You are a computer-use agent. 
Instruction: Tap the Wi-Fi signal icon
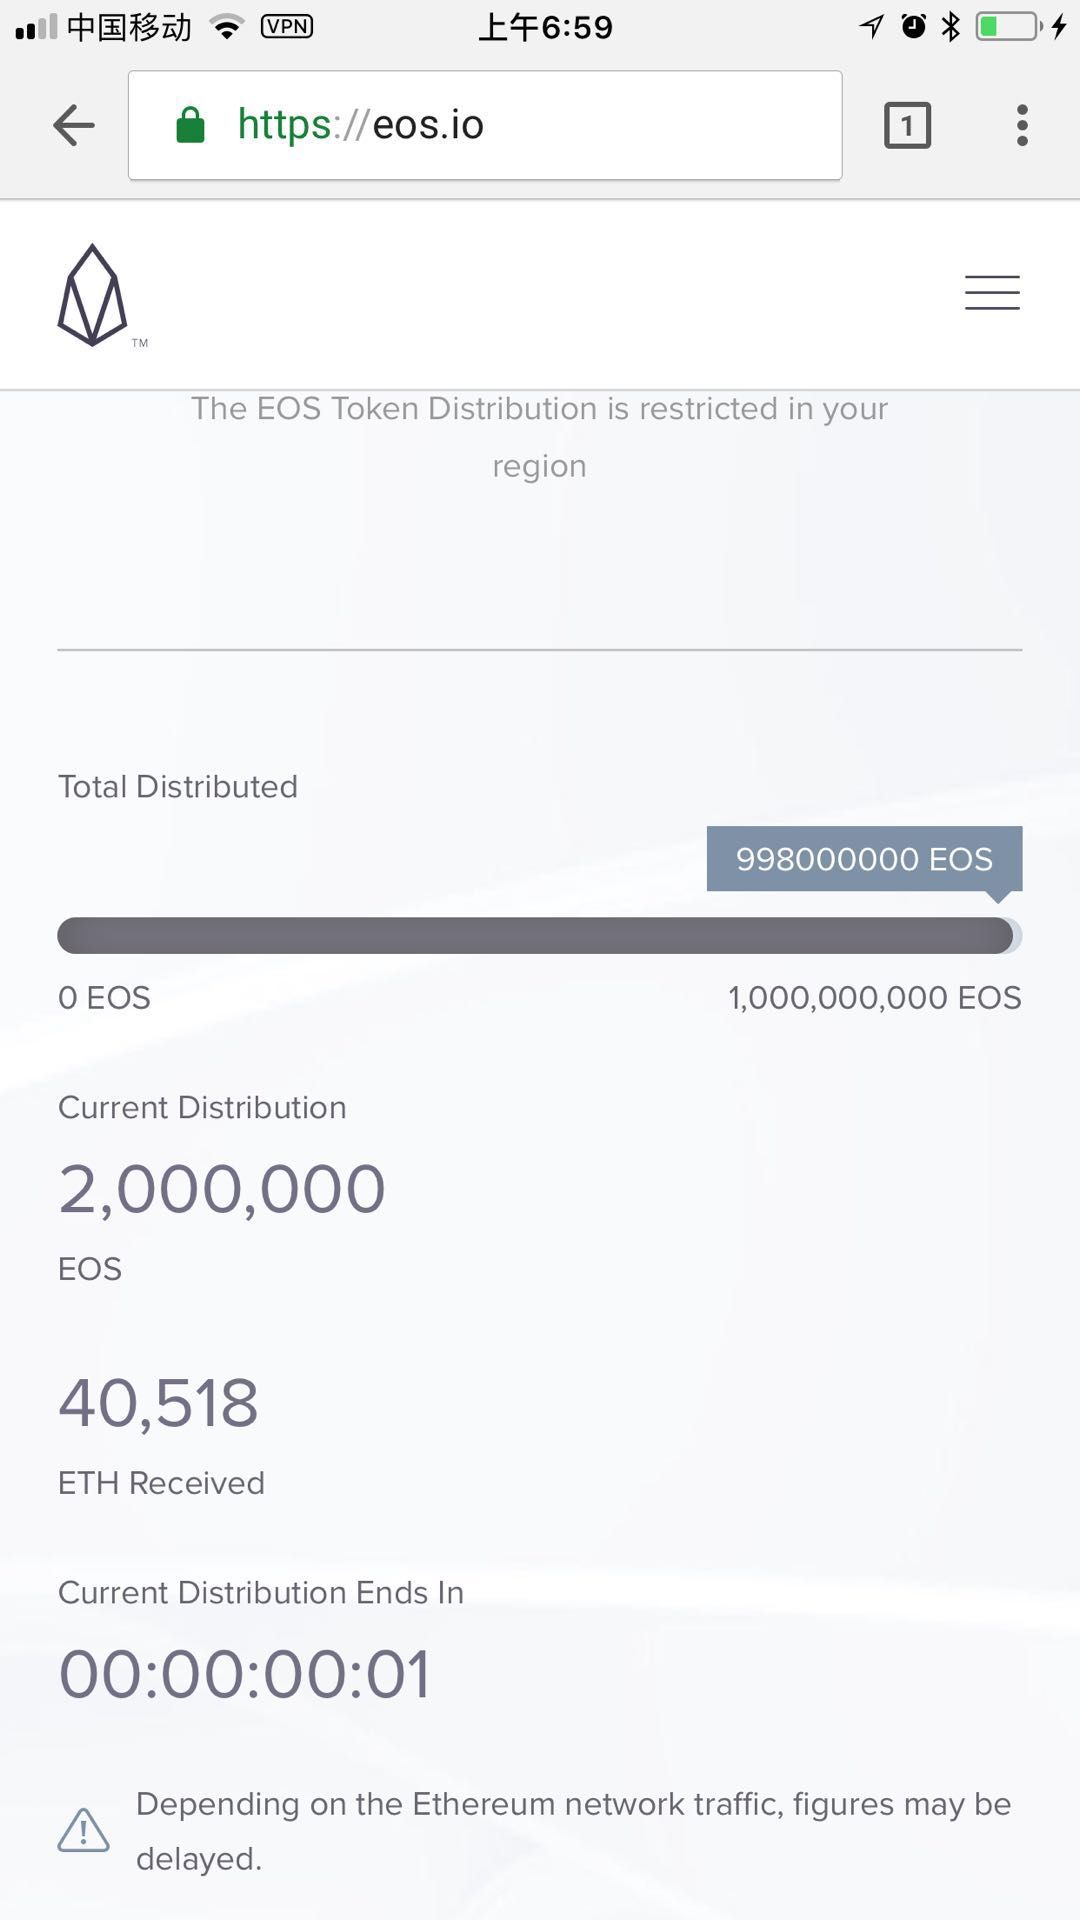click(228, 27)
